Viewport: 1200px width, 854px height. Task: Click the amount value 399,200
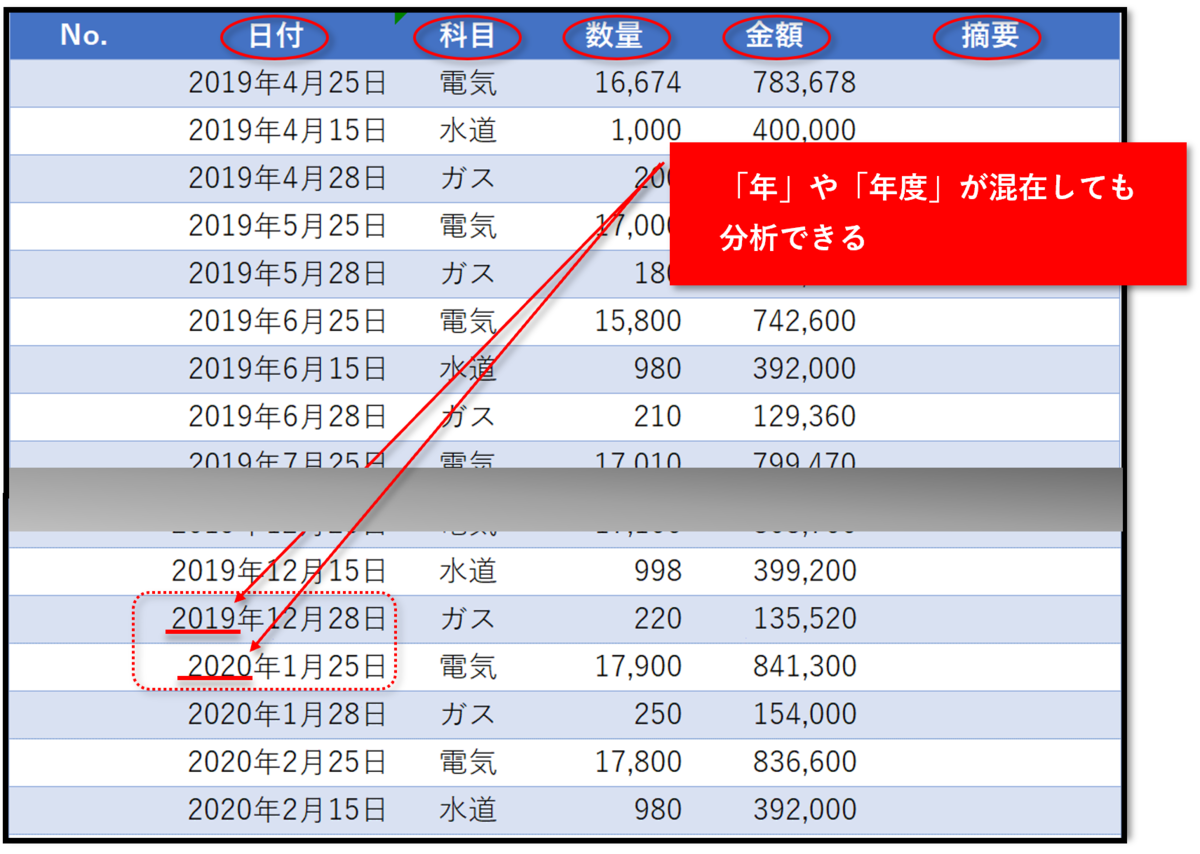pos(804,571)
